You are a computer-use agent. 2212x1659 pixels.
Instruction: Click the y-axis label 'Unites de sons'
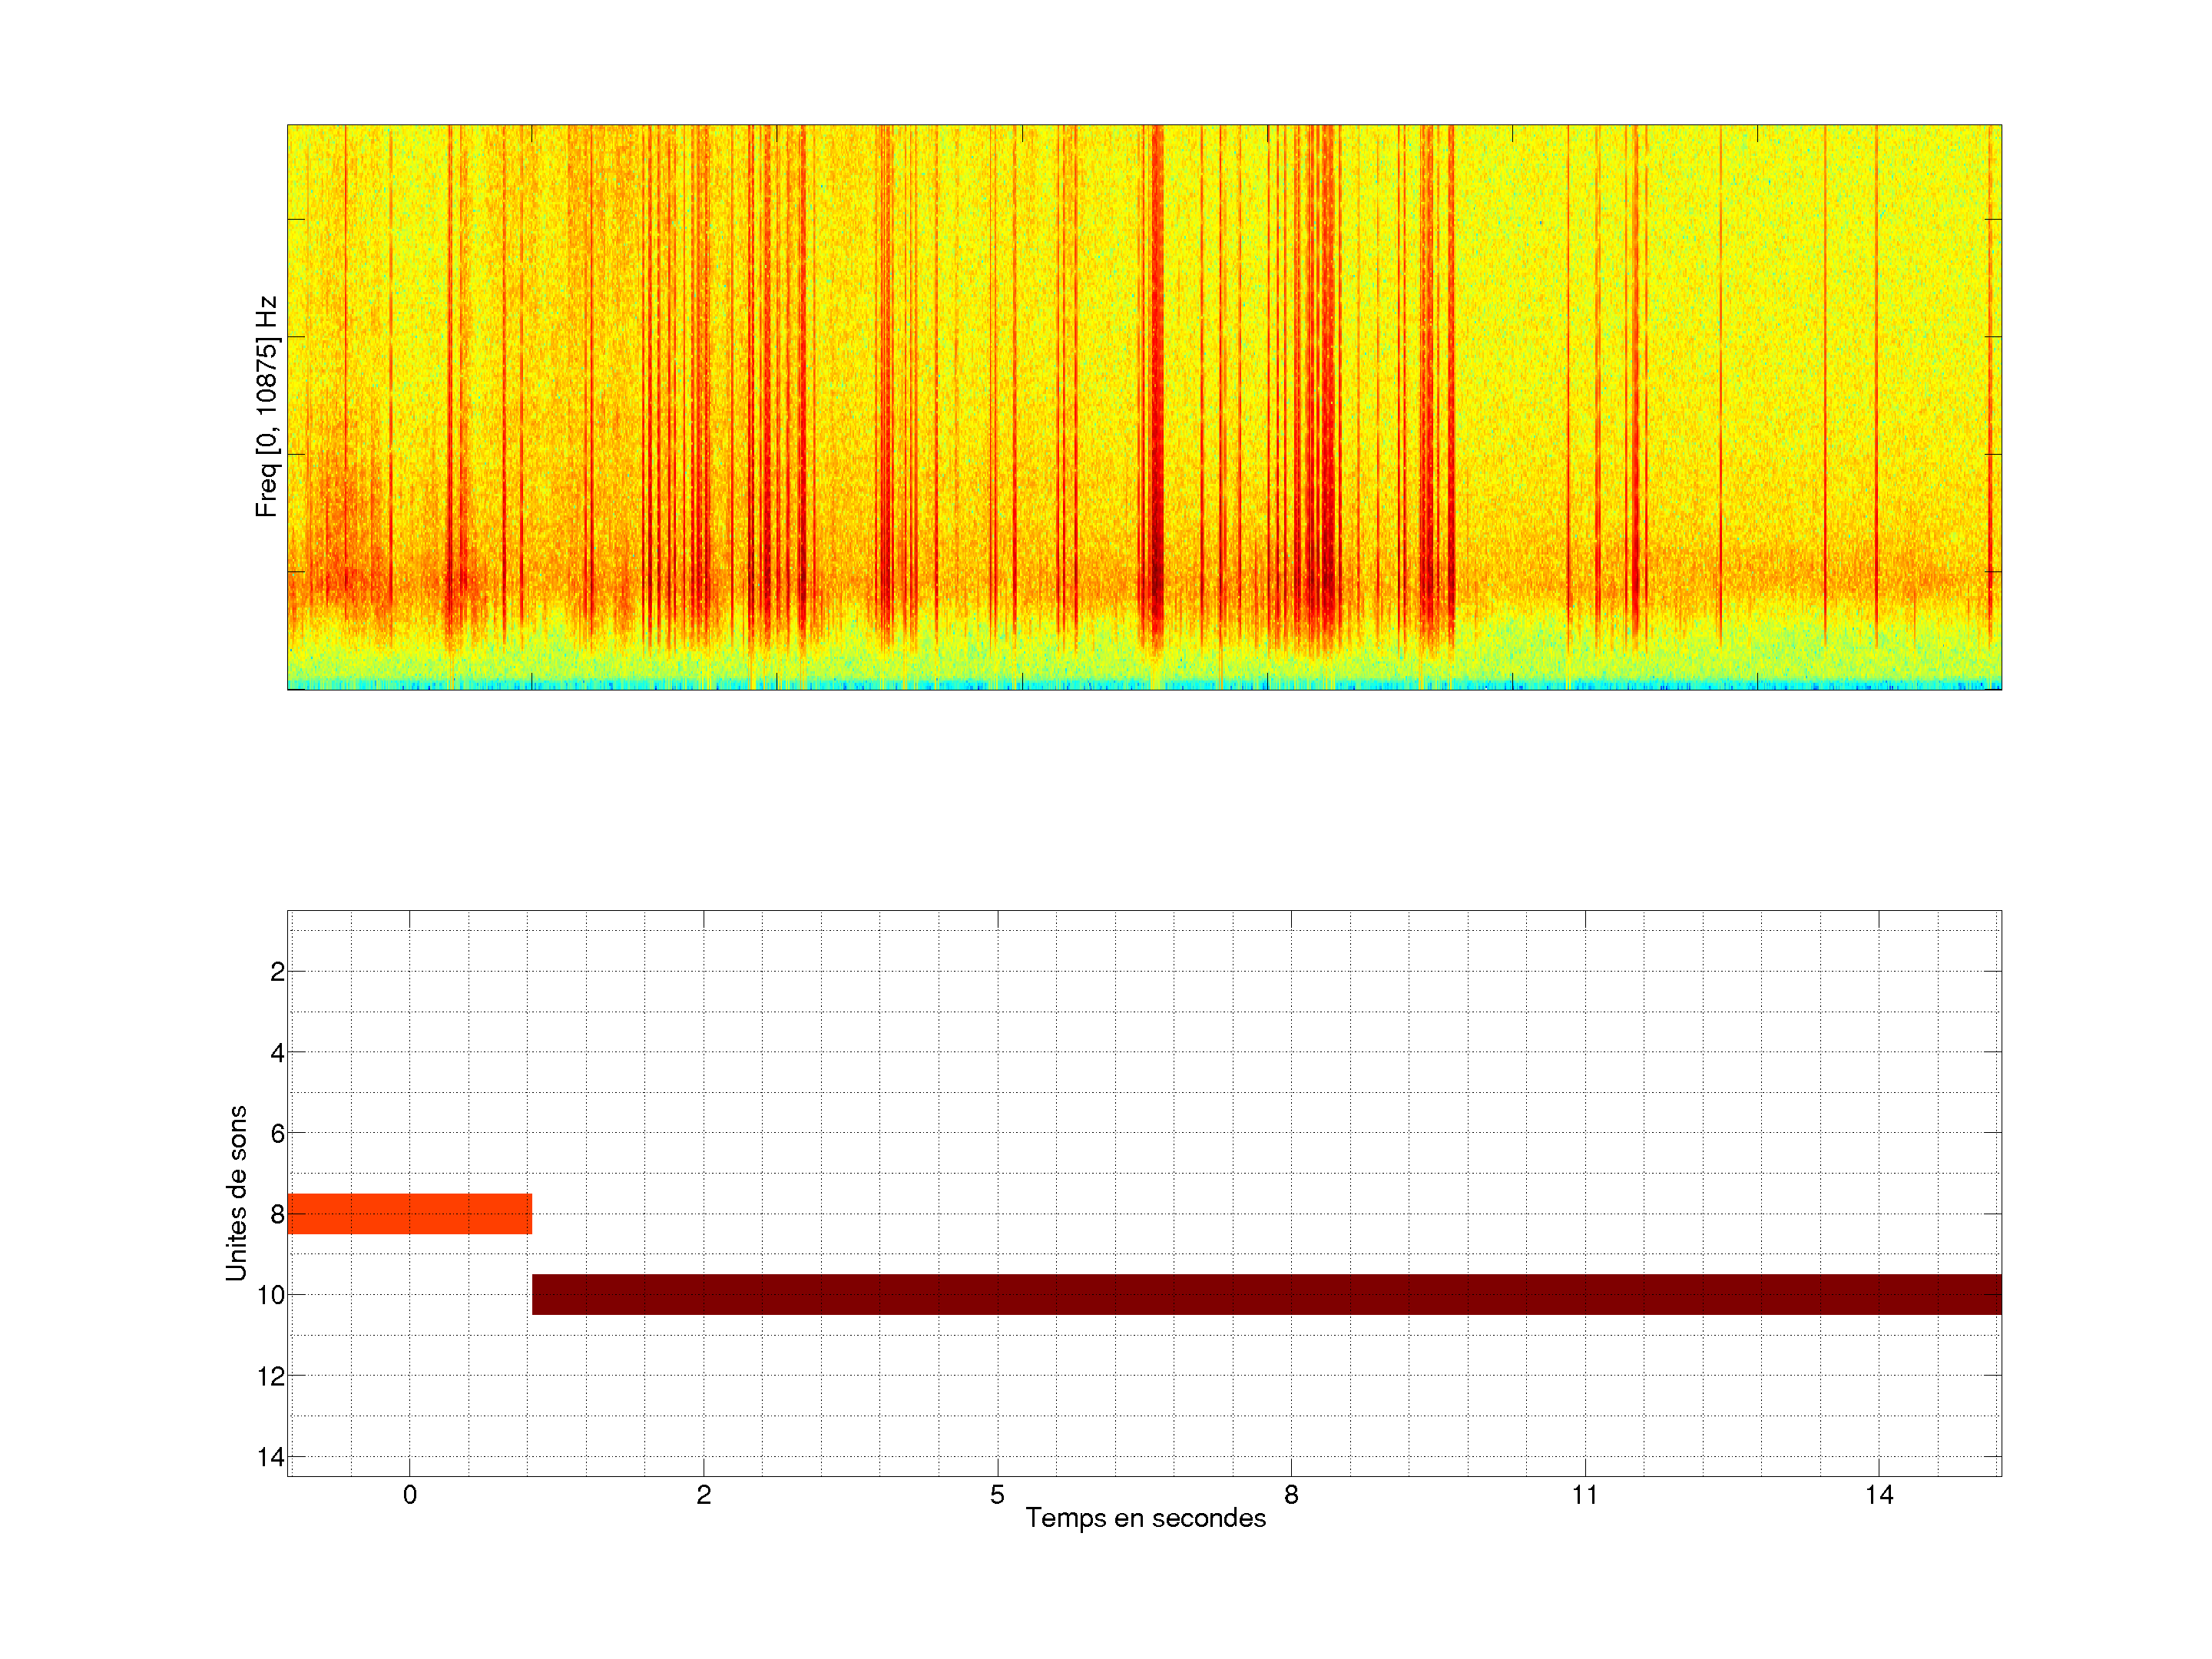[x=236, y=1193]
